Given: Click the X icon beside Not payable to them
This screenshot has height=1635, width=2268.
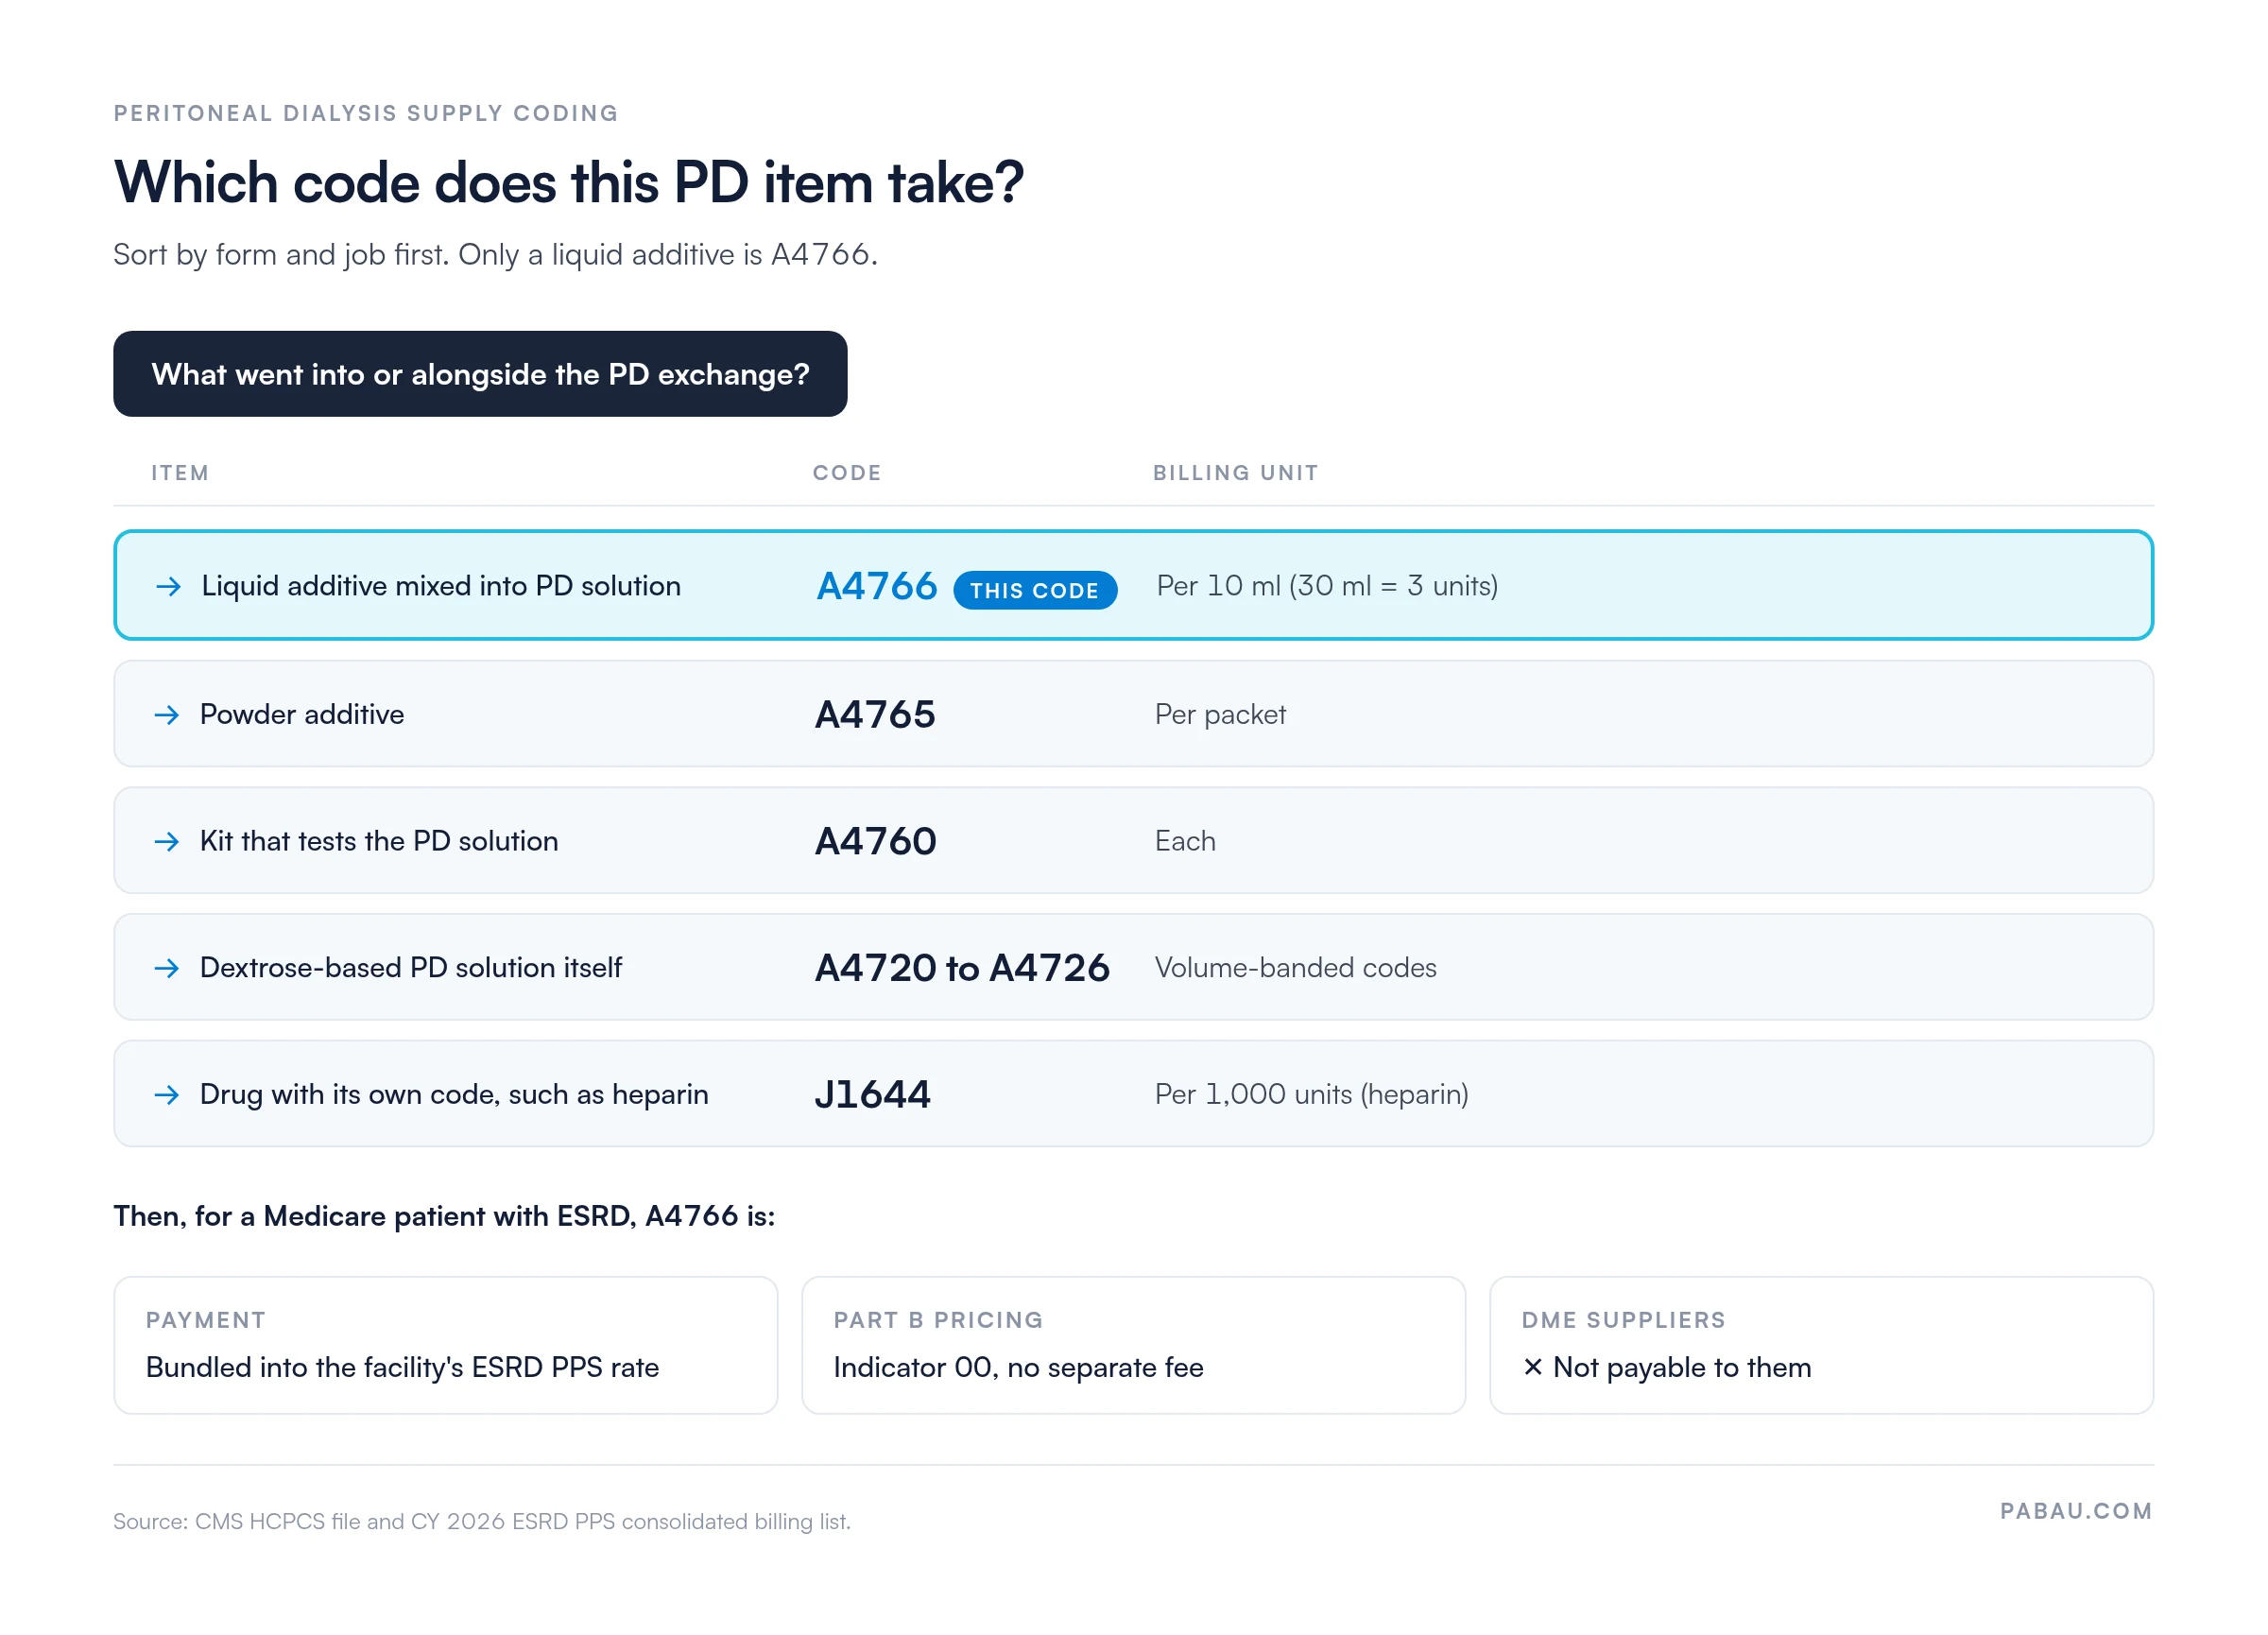Looking at the screenshot, I should point(1532,1366).
